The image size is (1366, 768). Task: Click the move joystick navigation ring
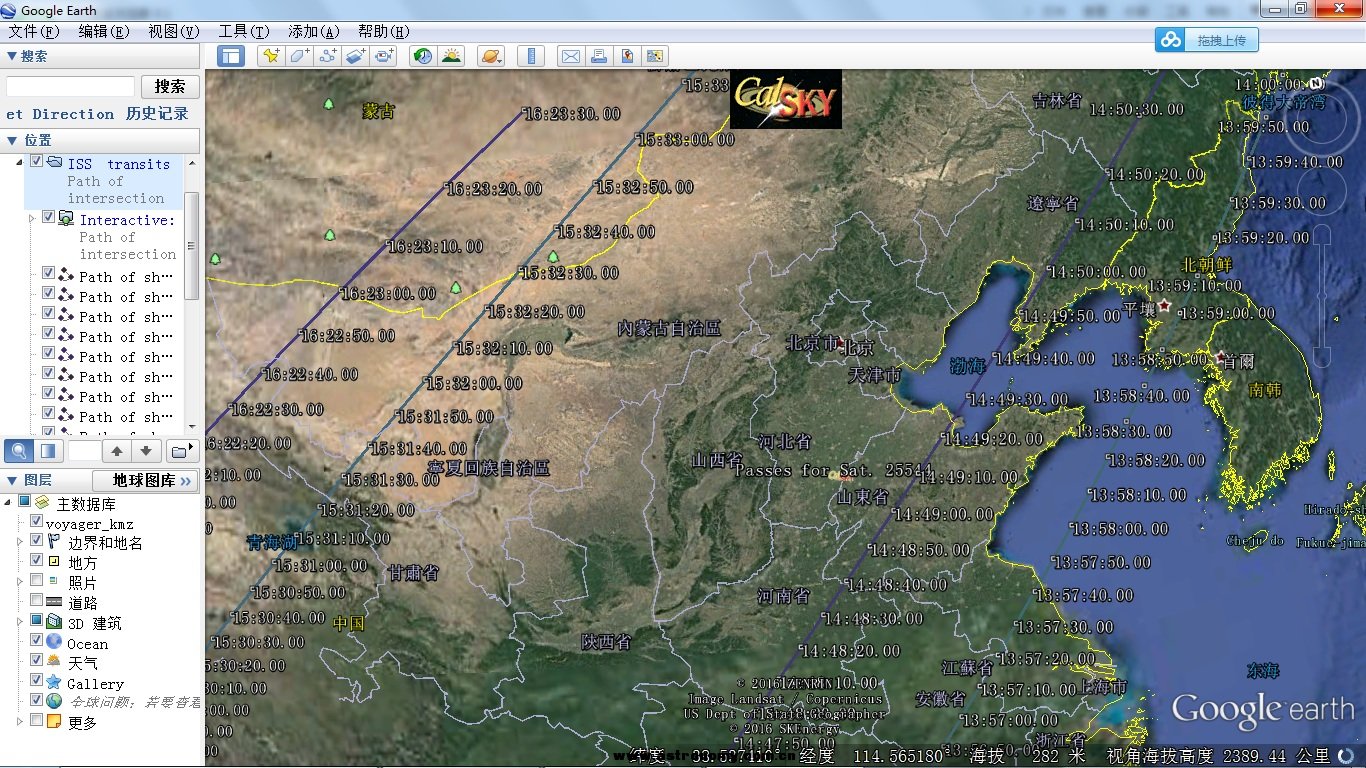1320,190
